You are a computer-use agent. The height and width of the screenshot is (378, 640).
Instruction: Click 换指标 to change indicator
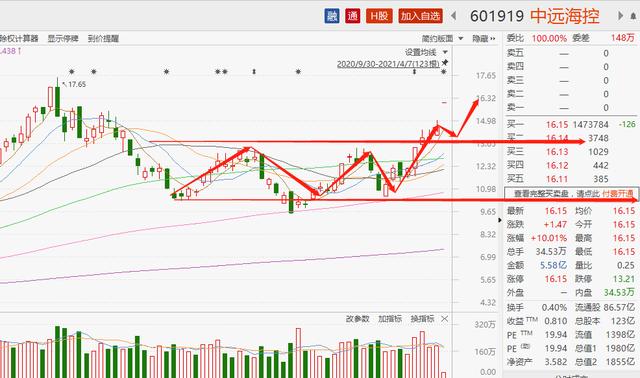click(423, 319)
